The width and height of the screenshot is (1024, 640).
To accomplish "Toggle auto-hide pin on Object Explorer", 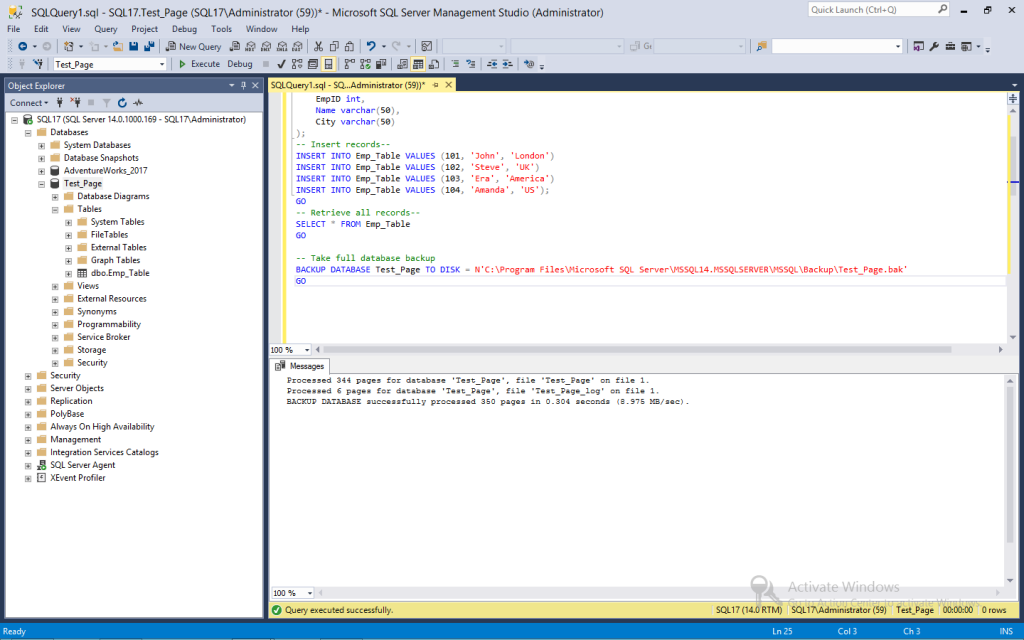I will pyautogui.click(x=241, y=85).
